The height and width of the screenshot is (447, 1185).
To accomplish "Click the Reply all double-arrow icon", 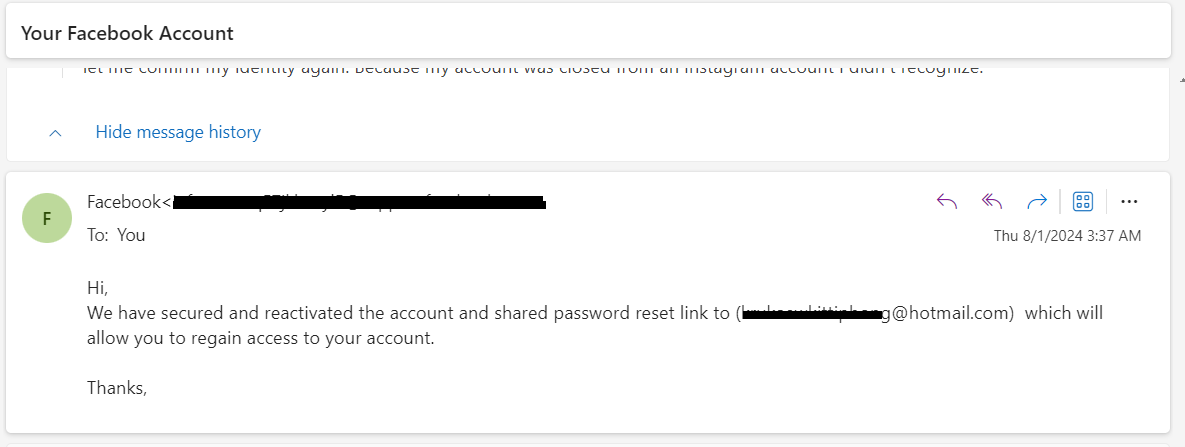I will [992, 202].
